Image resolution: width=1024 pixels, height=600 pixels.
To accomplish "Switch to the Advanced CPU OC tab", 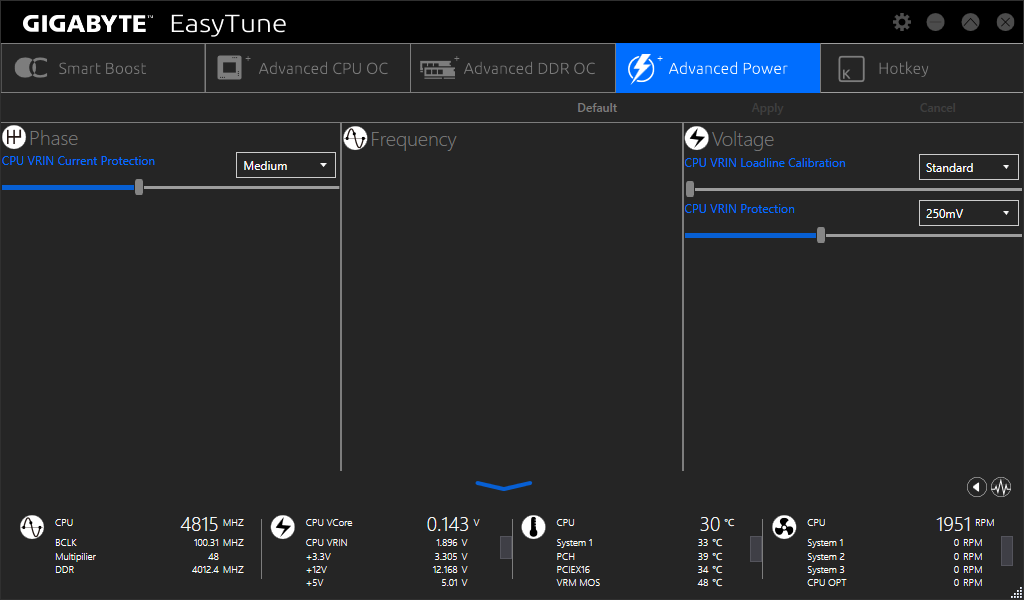I will click(x=308, y=68).
